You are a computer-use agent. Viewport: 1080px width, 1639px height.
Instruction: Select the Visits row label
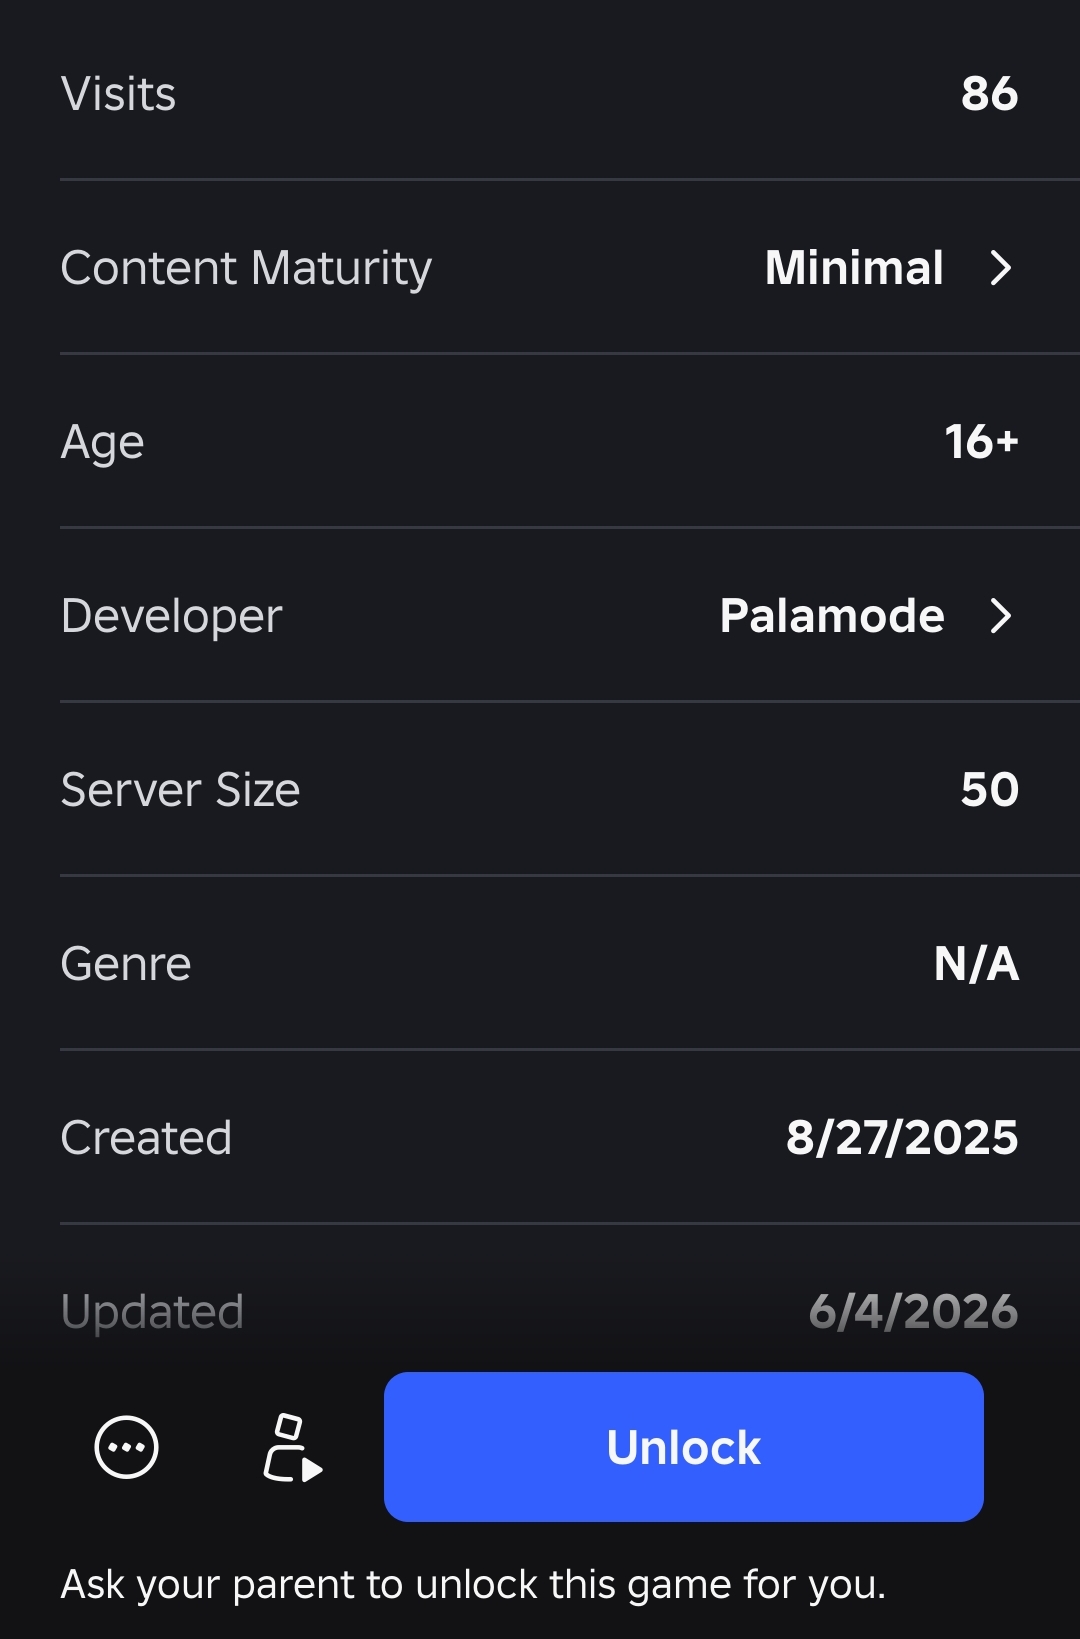[118, 94]
